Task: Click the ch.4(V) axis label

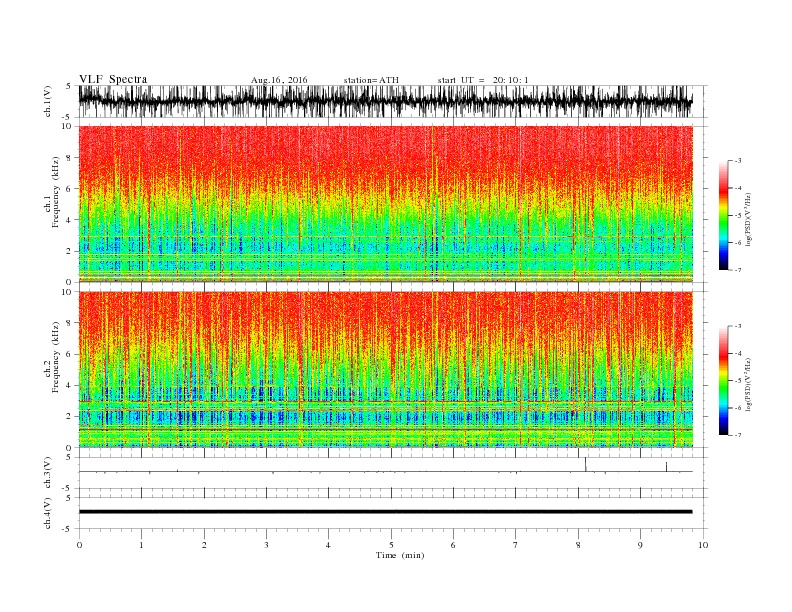Action: coord(48,513)
